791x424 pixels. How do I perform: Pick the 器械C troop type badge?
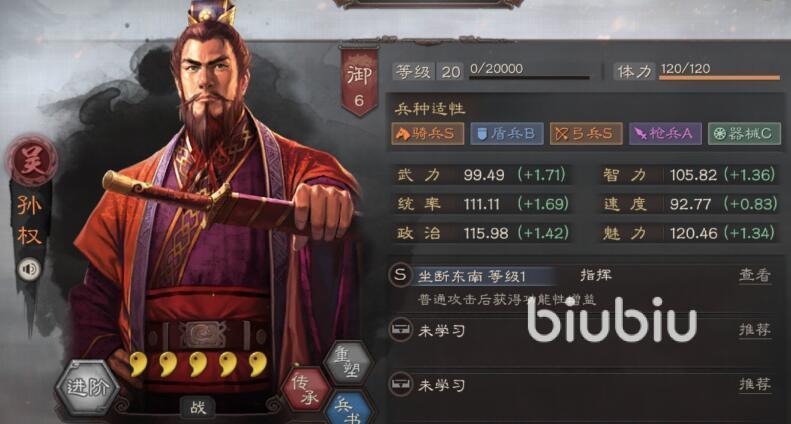[744, 134]
